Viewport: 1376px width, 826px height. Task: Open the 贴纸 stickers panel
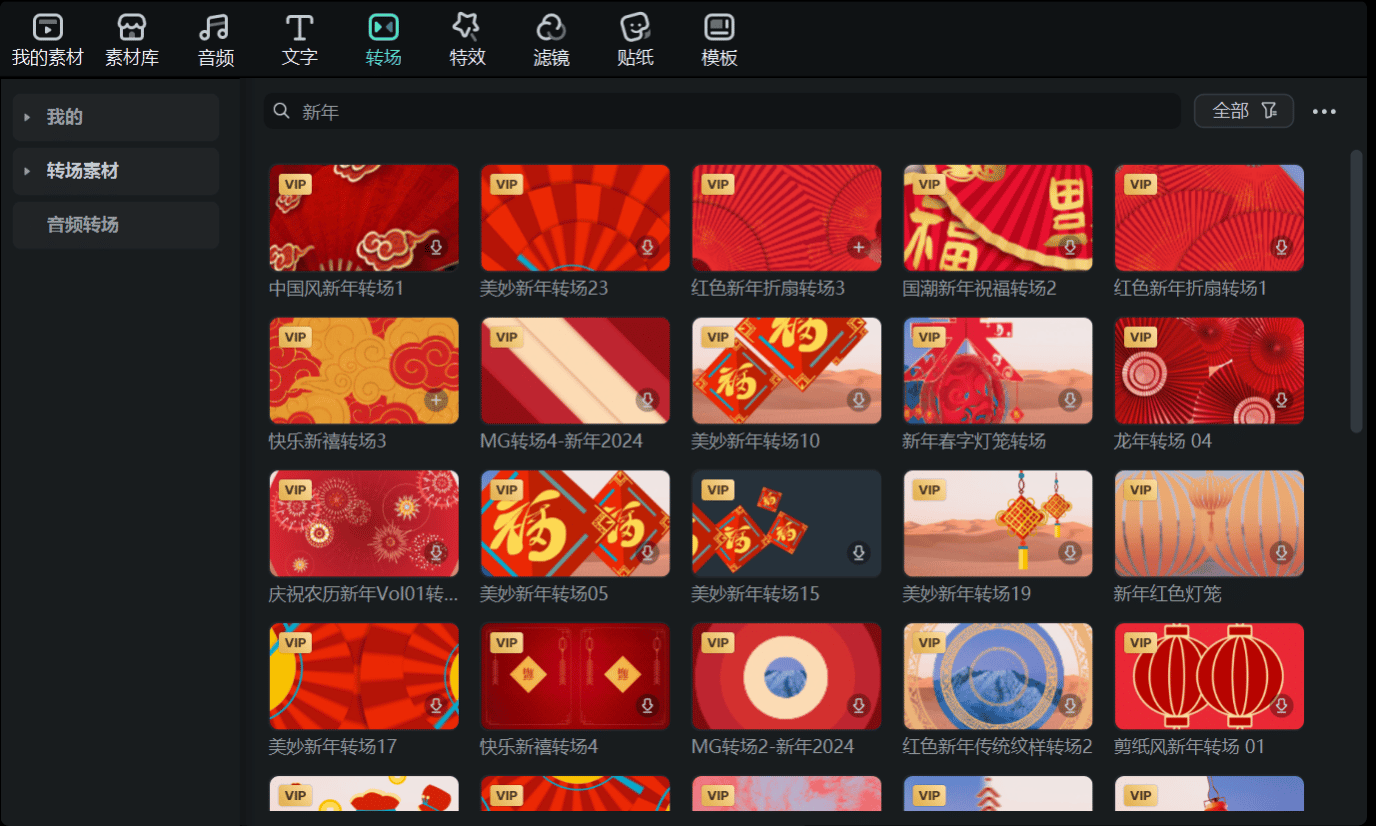tap(635, 41)
